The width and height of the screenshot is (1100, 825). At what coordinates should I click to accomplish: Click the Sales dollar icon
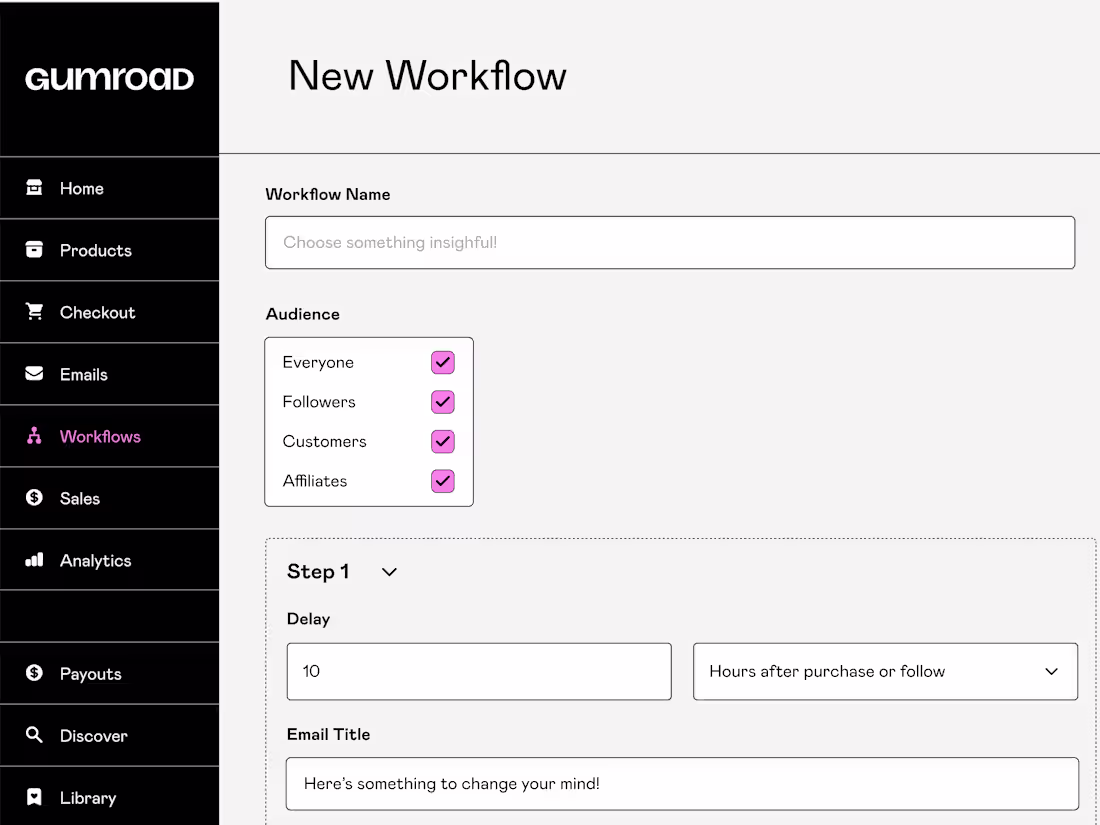[33, 498]
